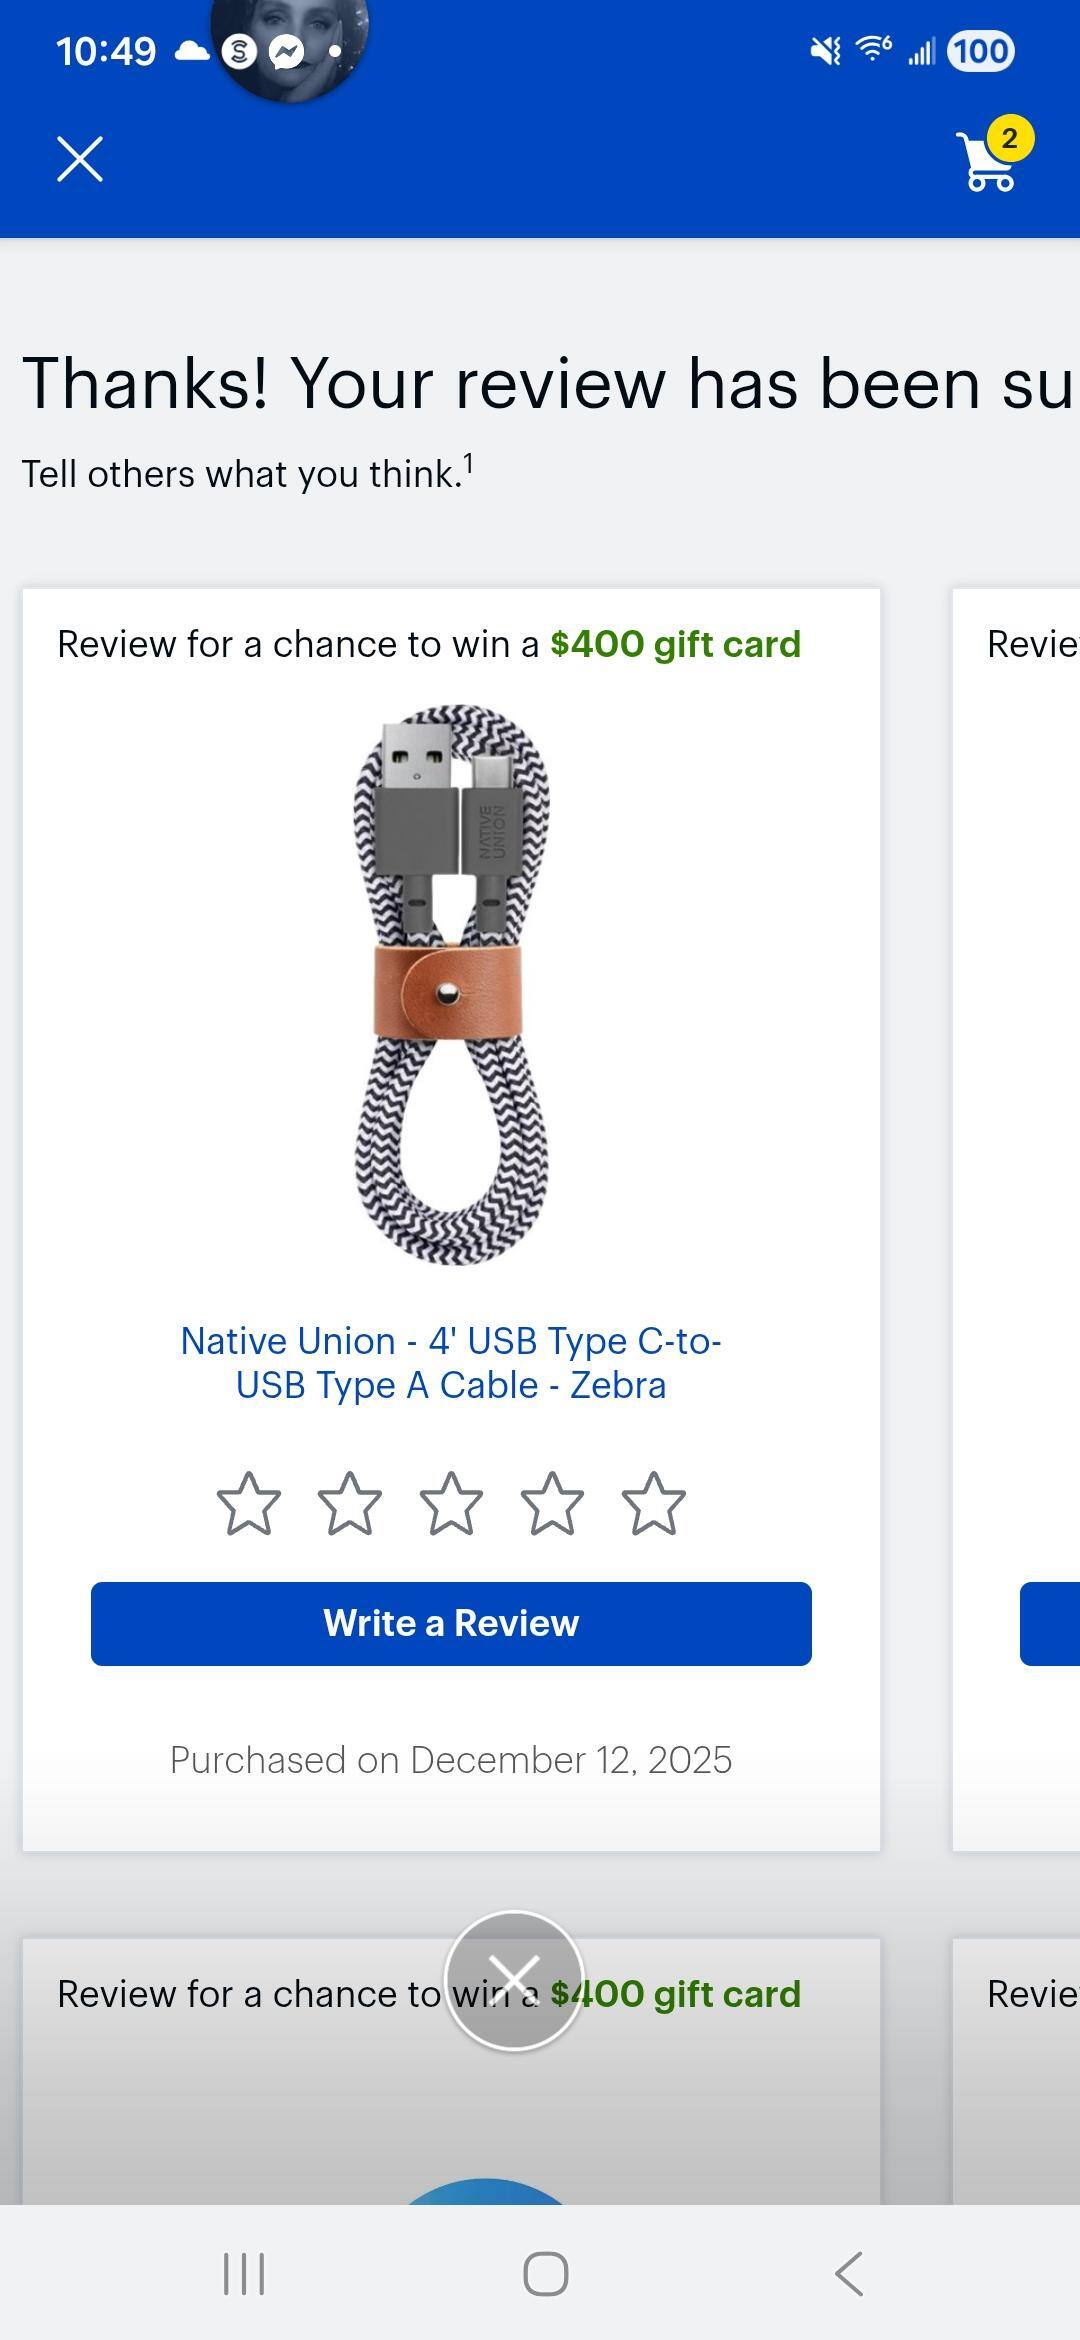
Task: Tap the $400 gift card text
Action: pyautogui.click(x=675, y=645)
